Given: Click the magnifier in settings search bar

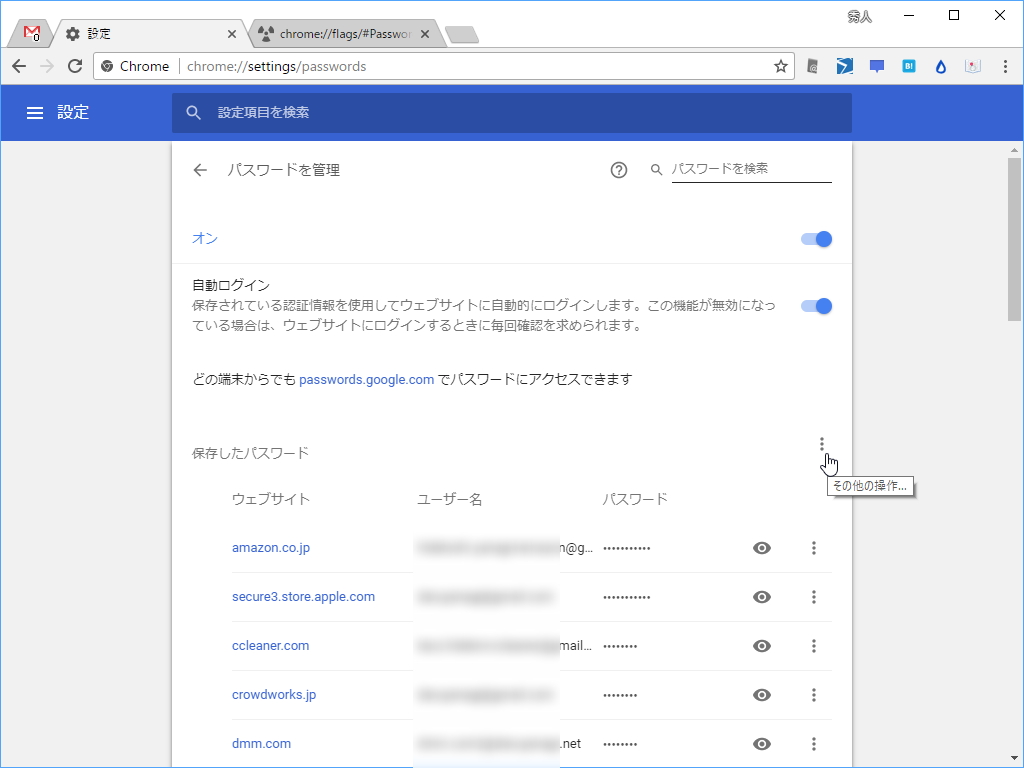Looking at the screenshot, I should 193,113.
